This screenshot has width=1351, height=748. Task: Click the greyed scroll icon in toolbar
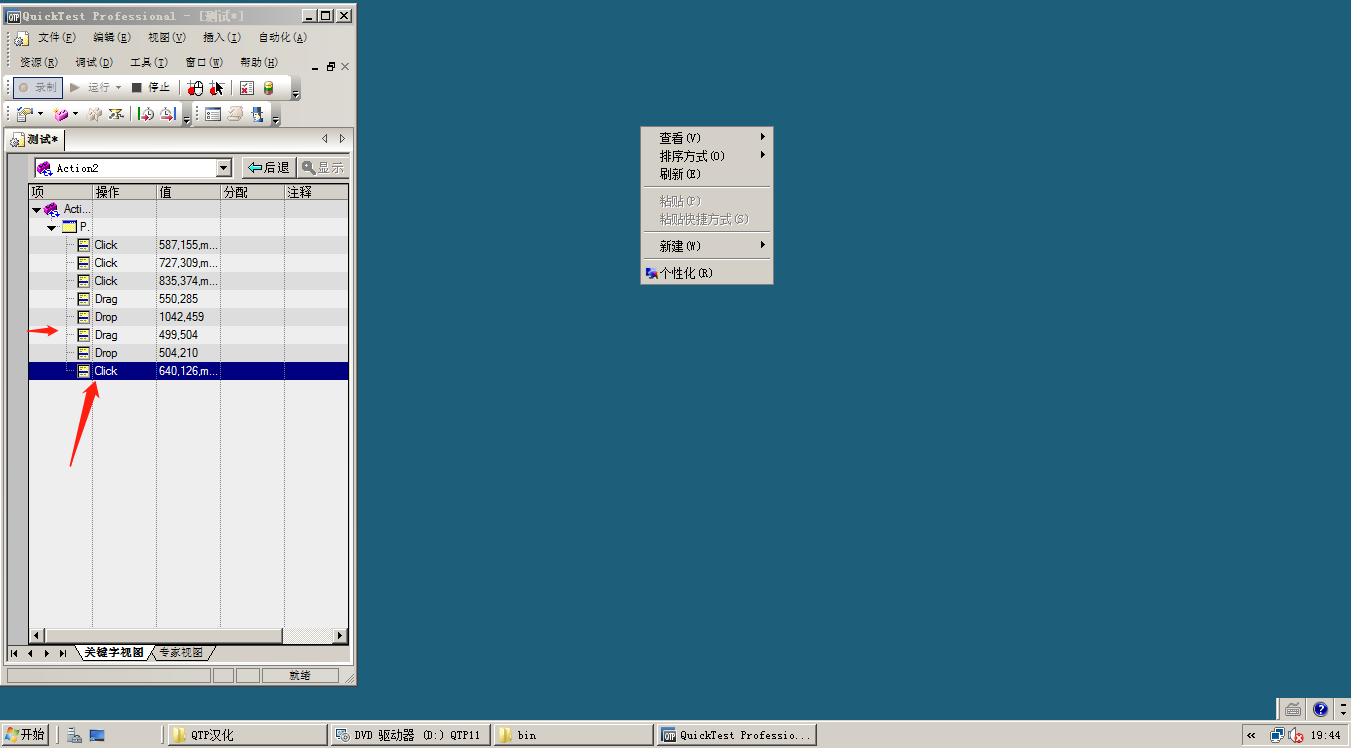pyautogui.click(x=235, y=115)
